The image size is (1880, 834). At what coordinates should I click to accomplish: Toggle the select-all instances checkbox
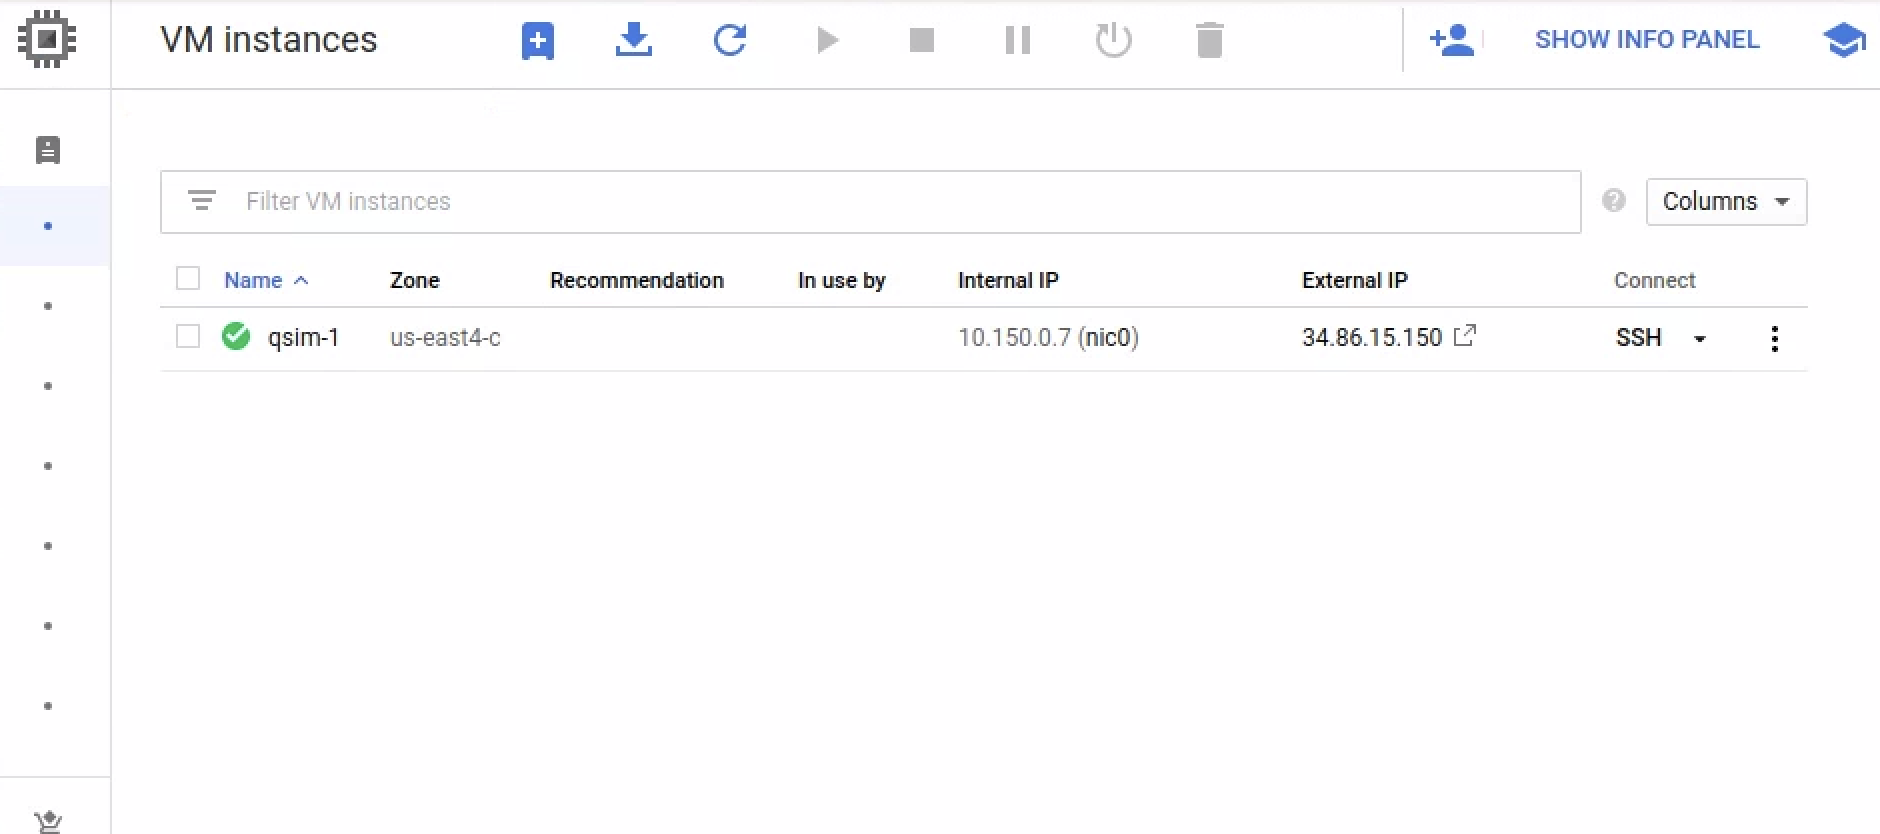tap(188, 278)
